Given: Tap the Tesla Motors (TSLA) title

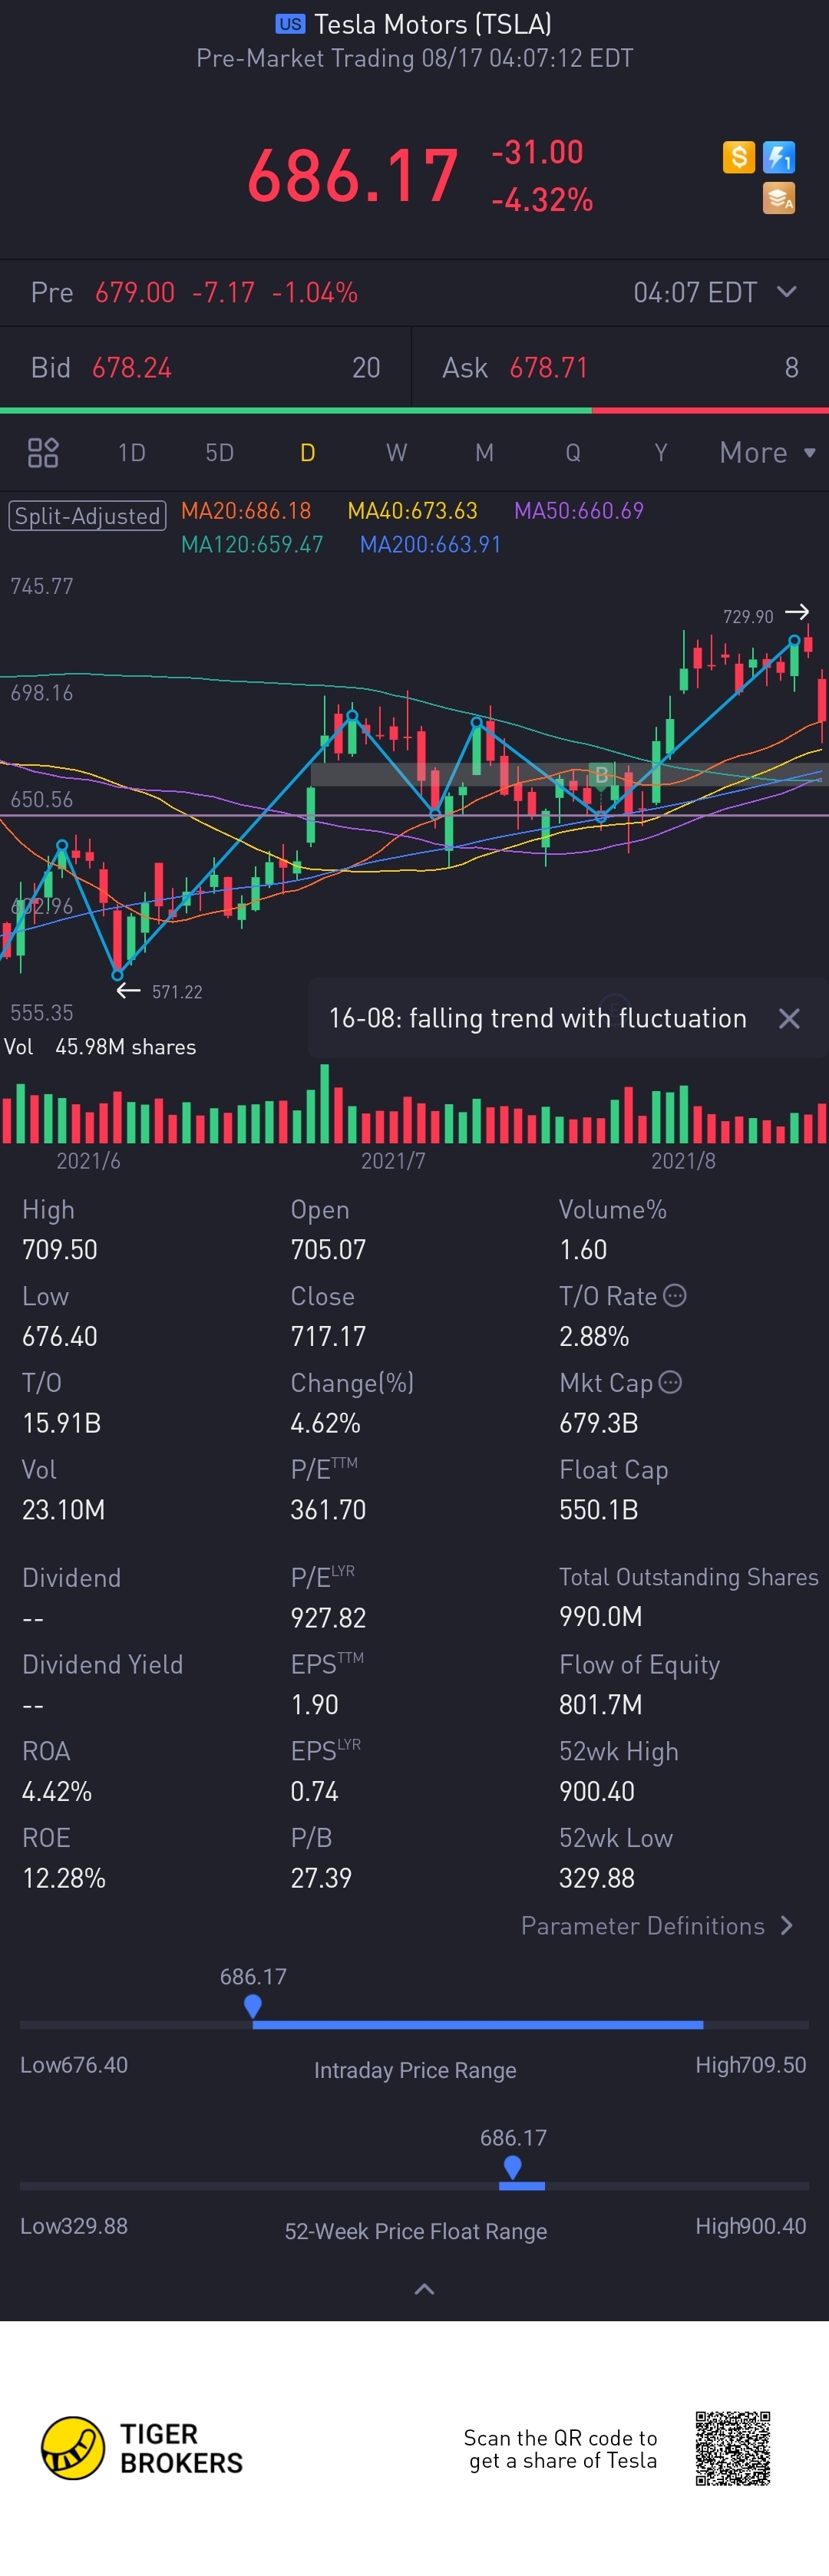Looking at the screenshot, I should tap(433, 24).
